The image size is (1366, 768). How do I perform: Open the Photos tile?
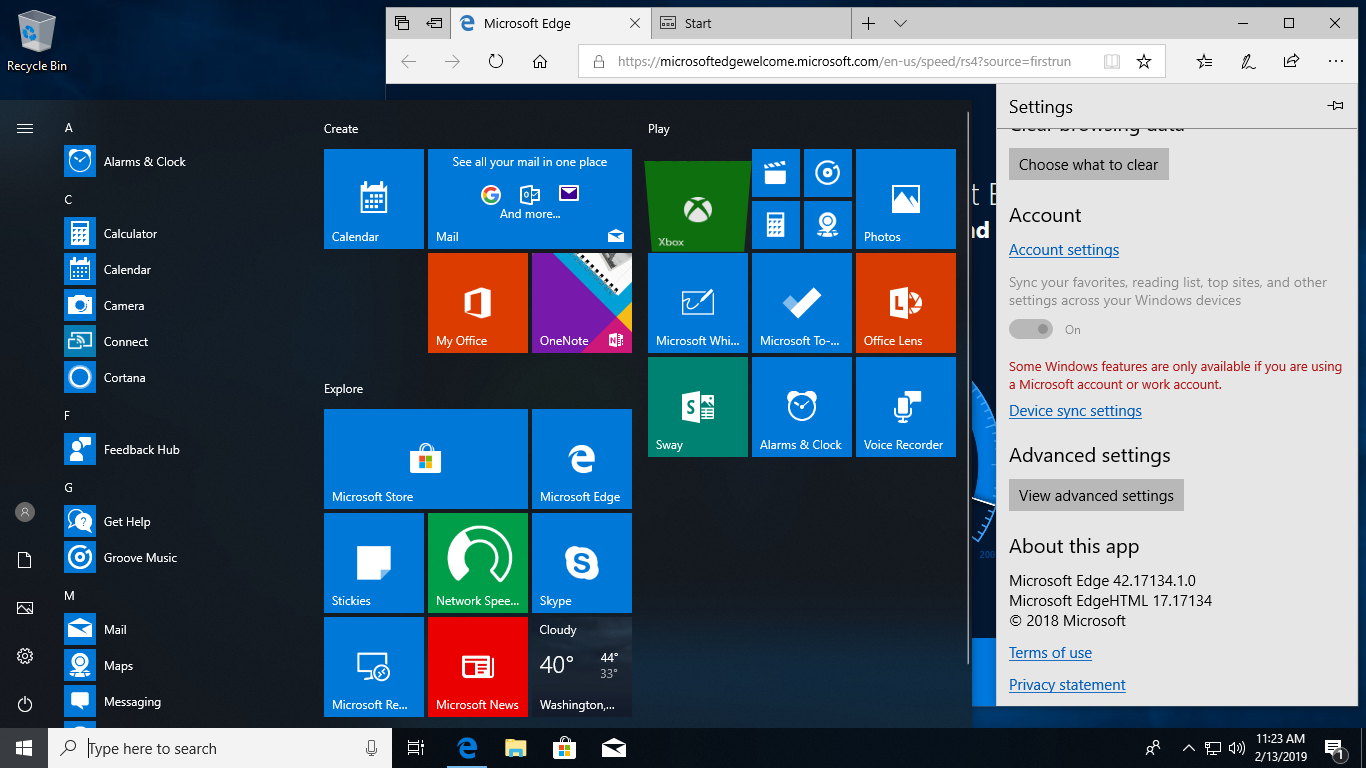click(x=906, y=199)
